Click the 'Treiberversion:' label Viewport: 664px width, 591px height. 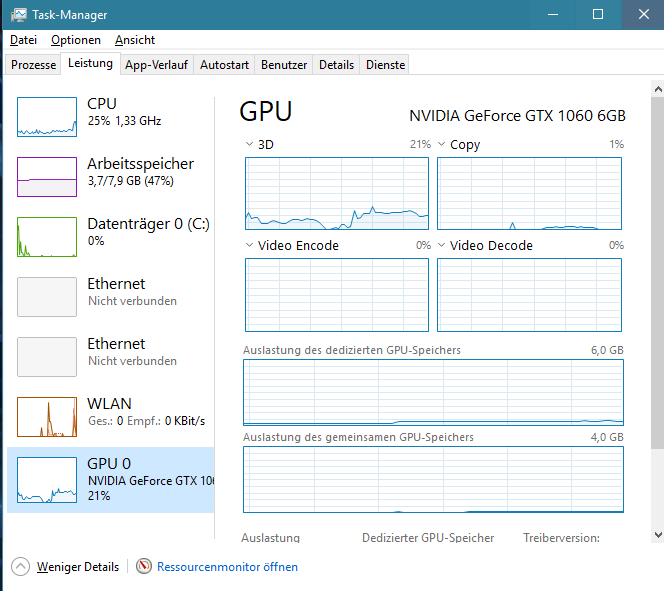click(562, 538)
